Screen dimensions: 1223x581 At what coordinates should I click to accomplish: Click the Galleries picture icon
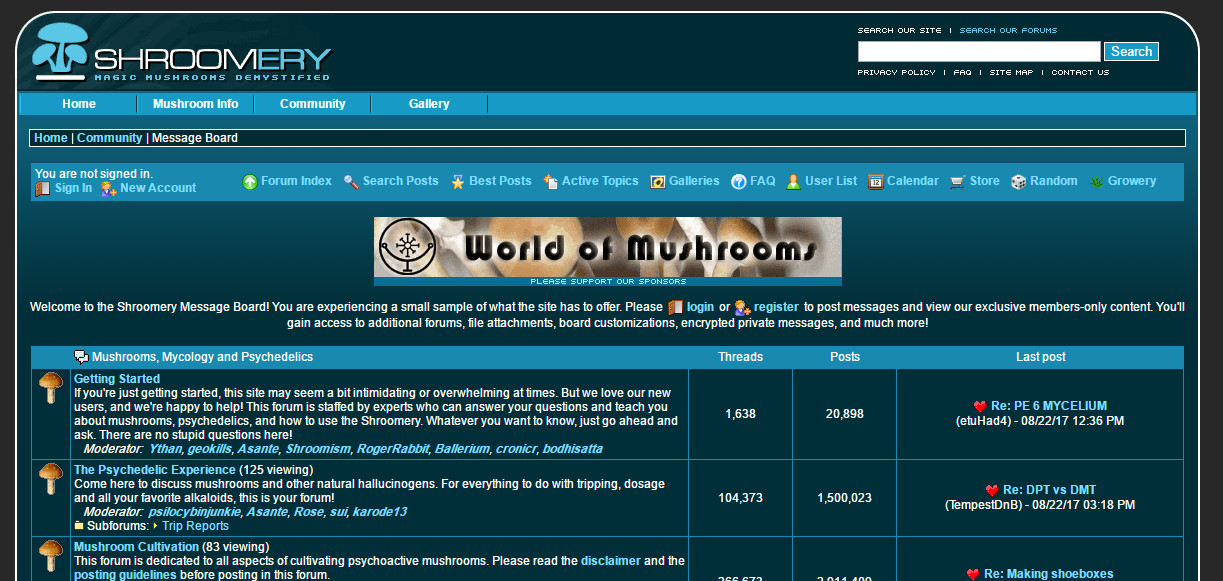[658, 182]
